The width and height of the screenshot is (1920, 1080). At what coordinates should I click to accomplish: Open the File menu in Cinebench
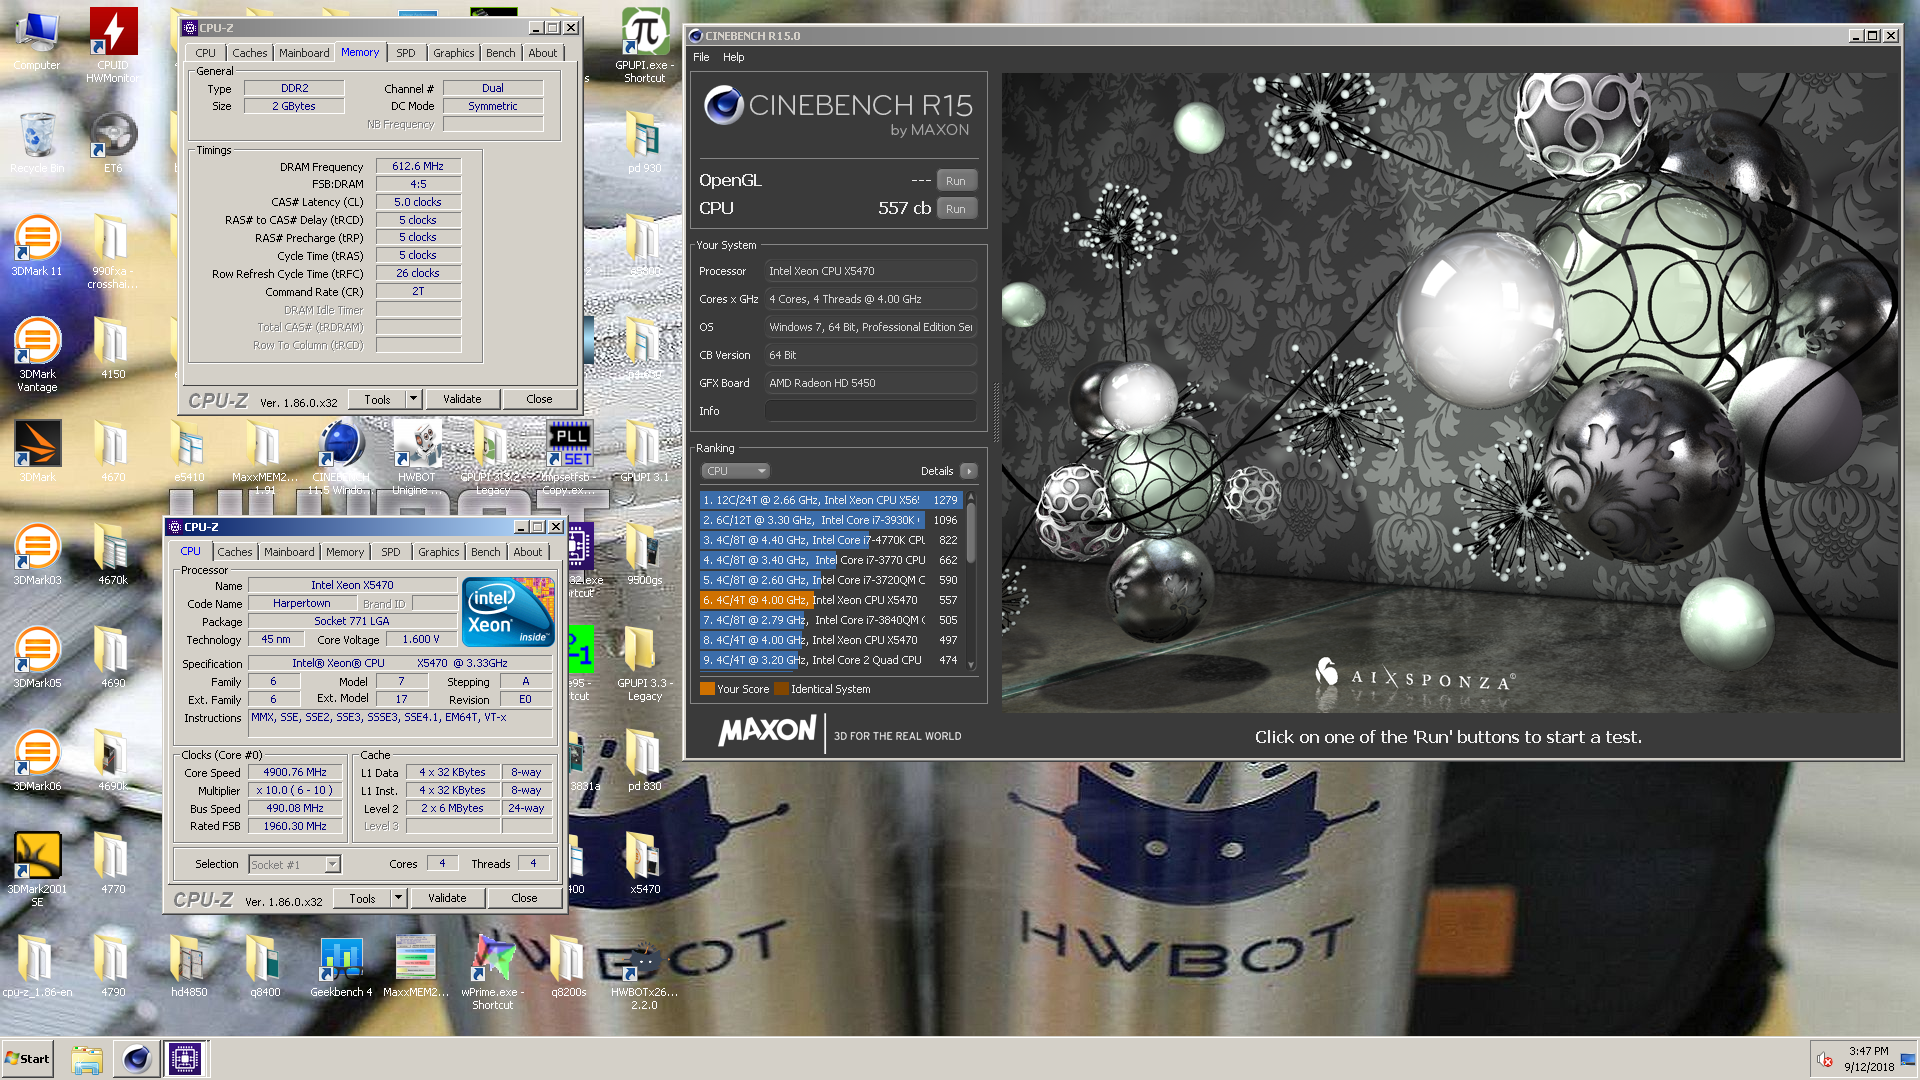click(x=701, y=57)
